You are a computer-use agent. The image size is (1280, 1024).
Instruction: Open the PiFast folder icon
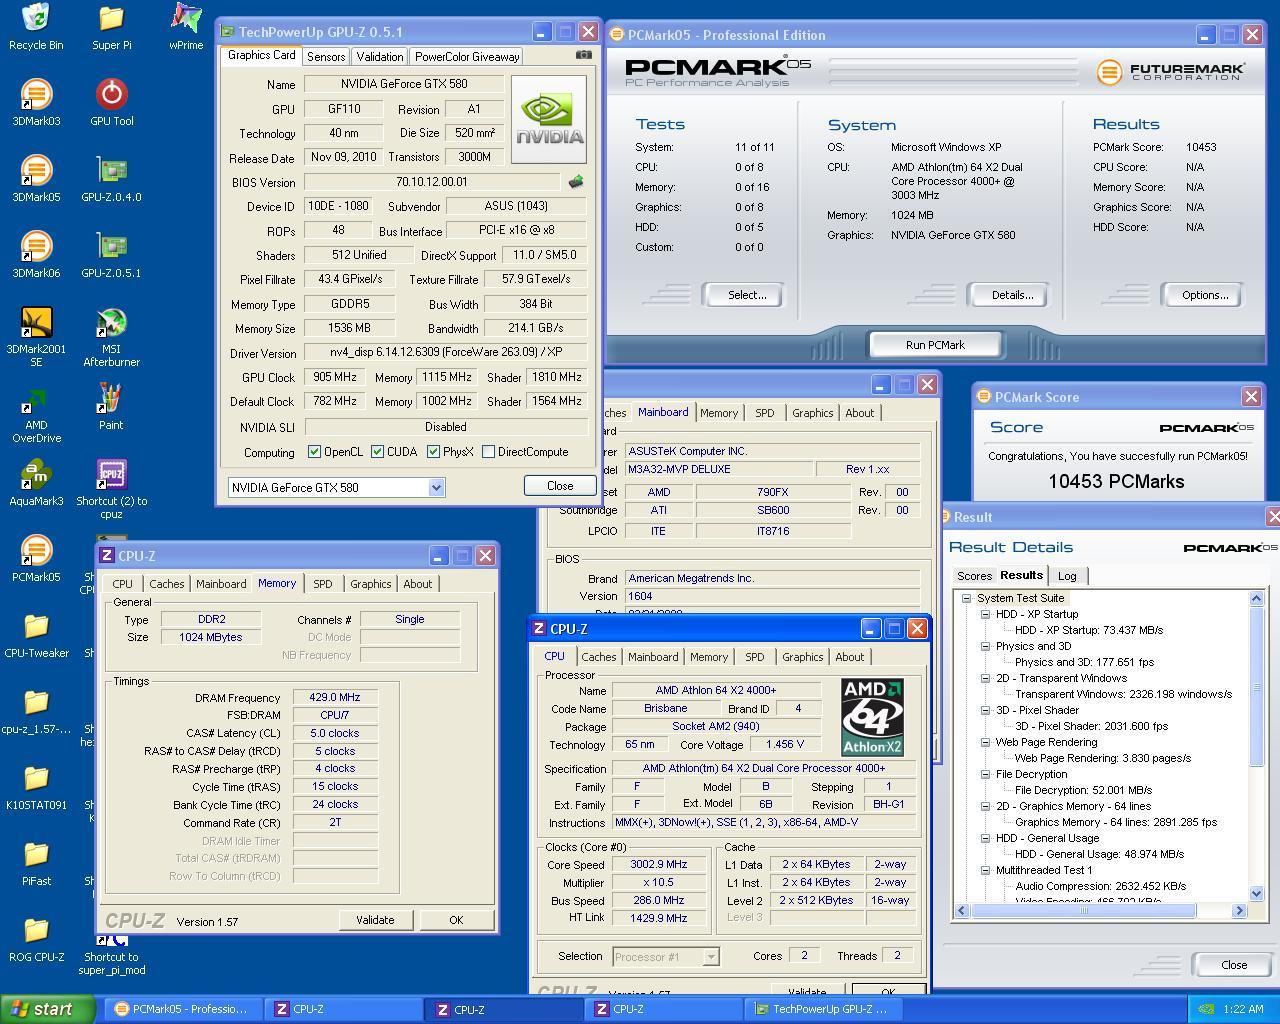point(36,863)
